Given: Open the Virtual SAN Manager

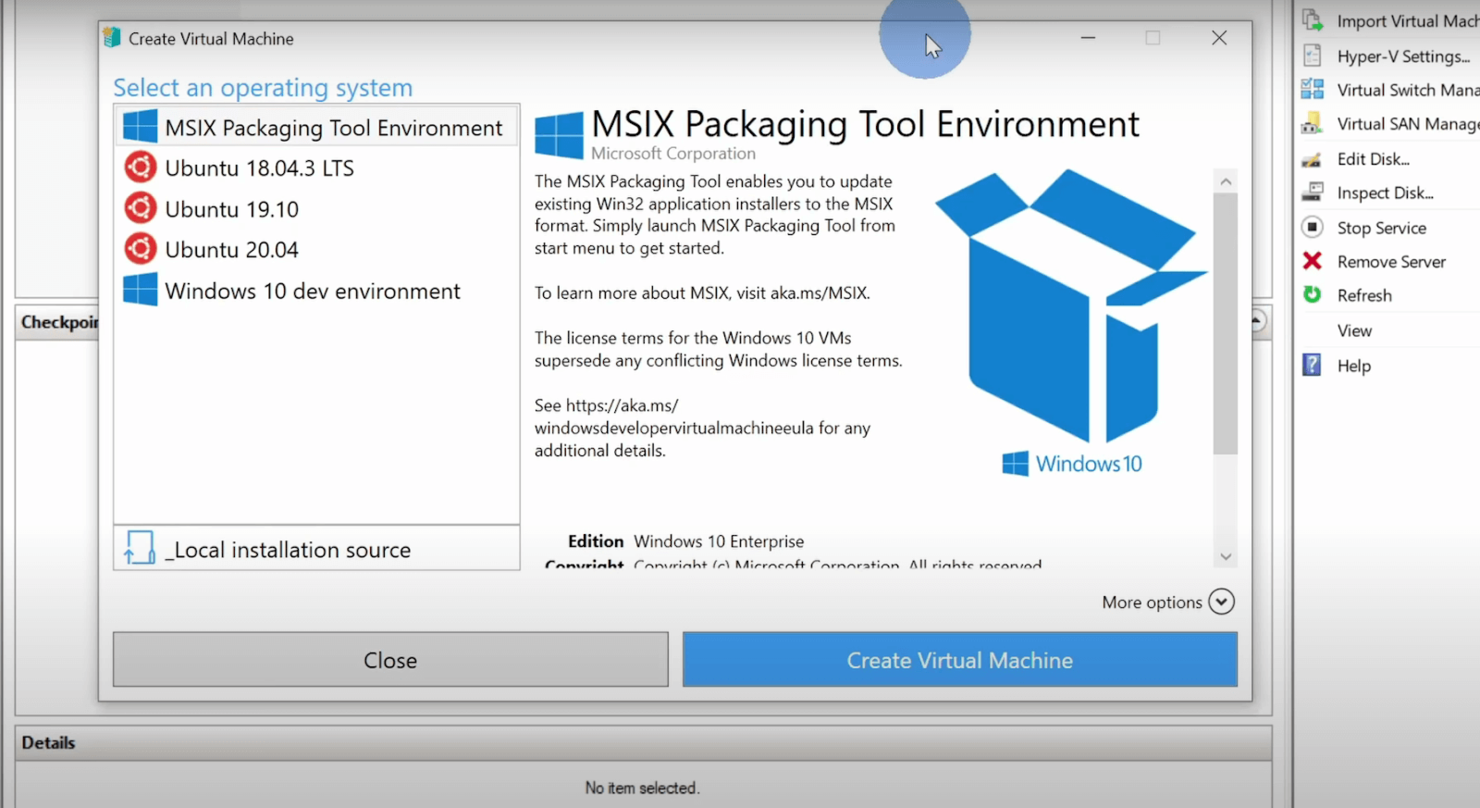Looking at the screenshot, I should (x=1400, y=123).
